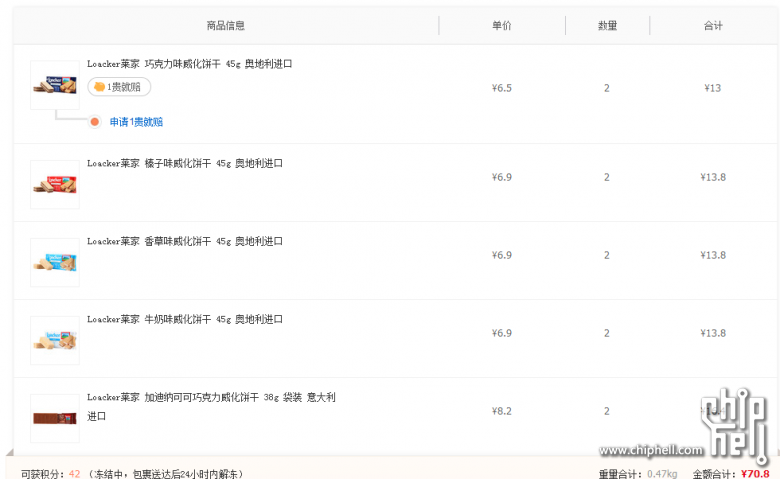Select unit price ¥6.9 in hazelnut row
The height and width of the screenshot is (479, 780).
501,177
